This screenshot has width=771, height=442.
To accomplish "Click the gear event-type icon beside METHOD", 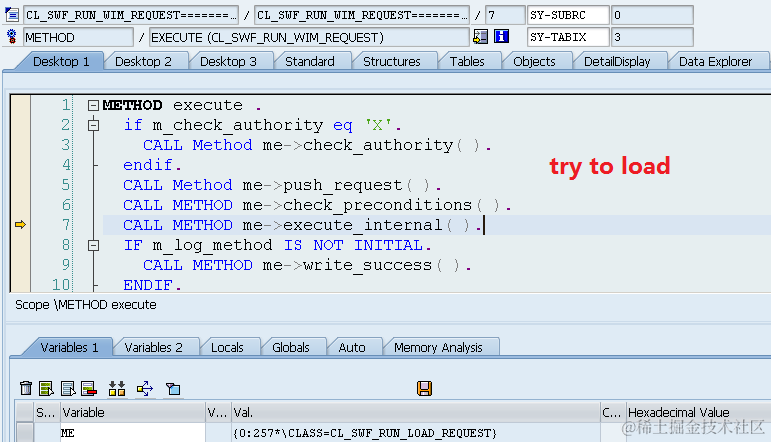I will 12,37.
